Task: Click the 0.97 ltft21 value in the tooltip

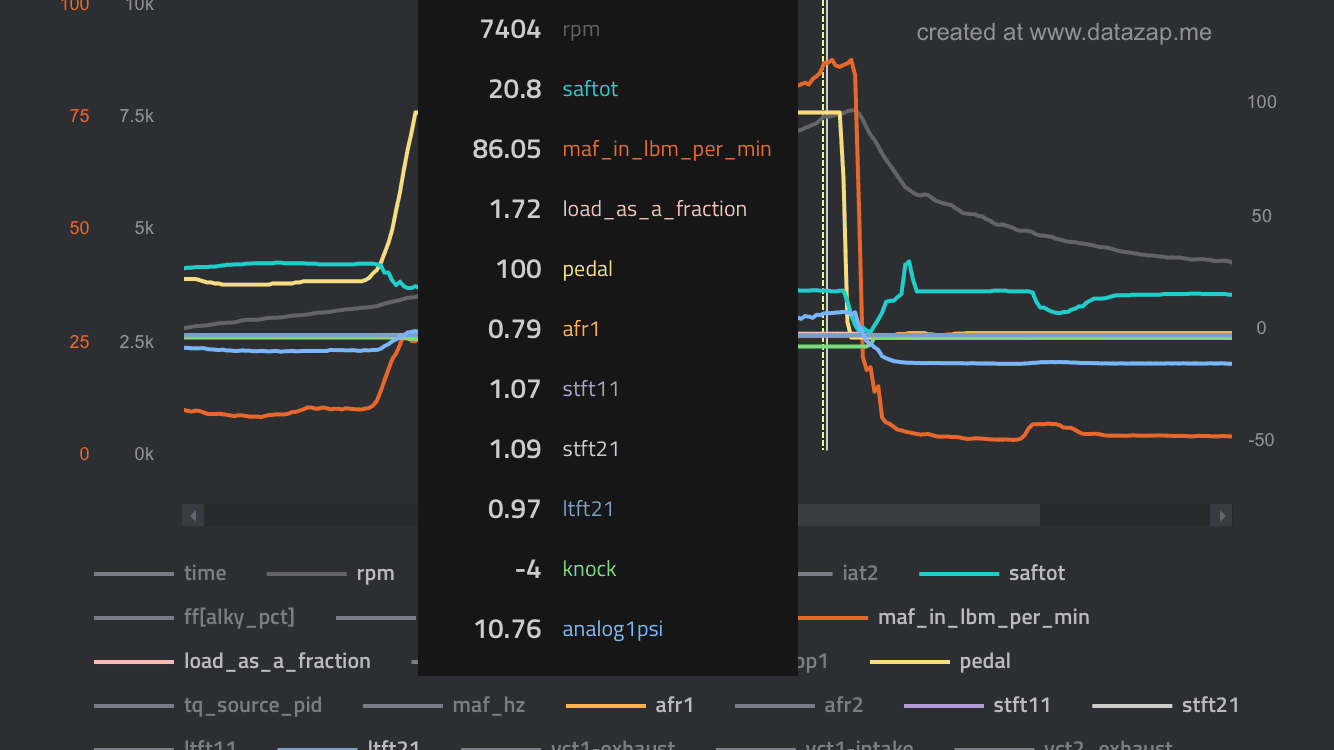Action: [x=515, y=509]
